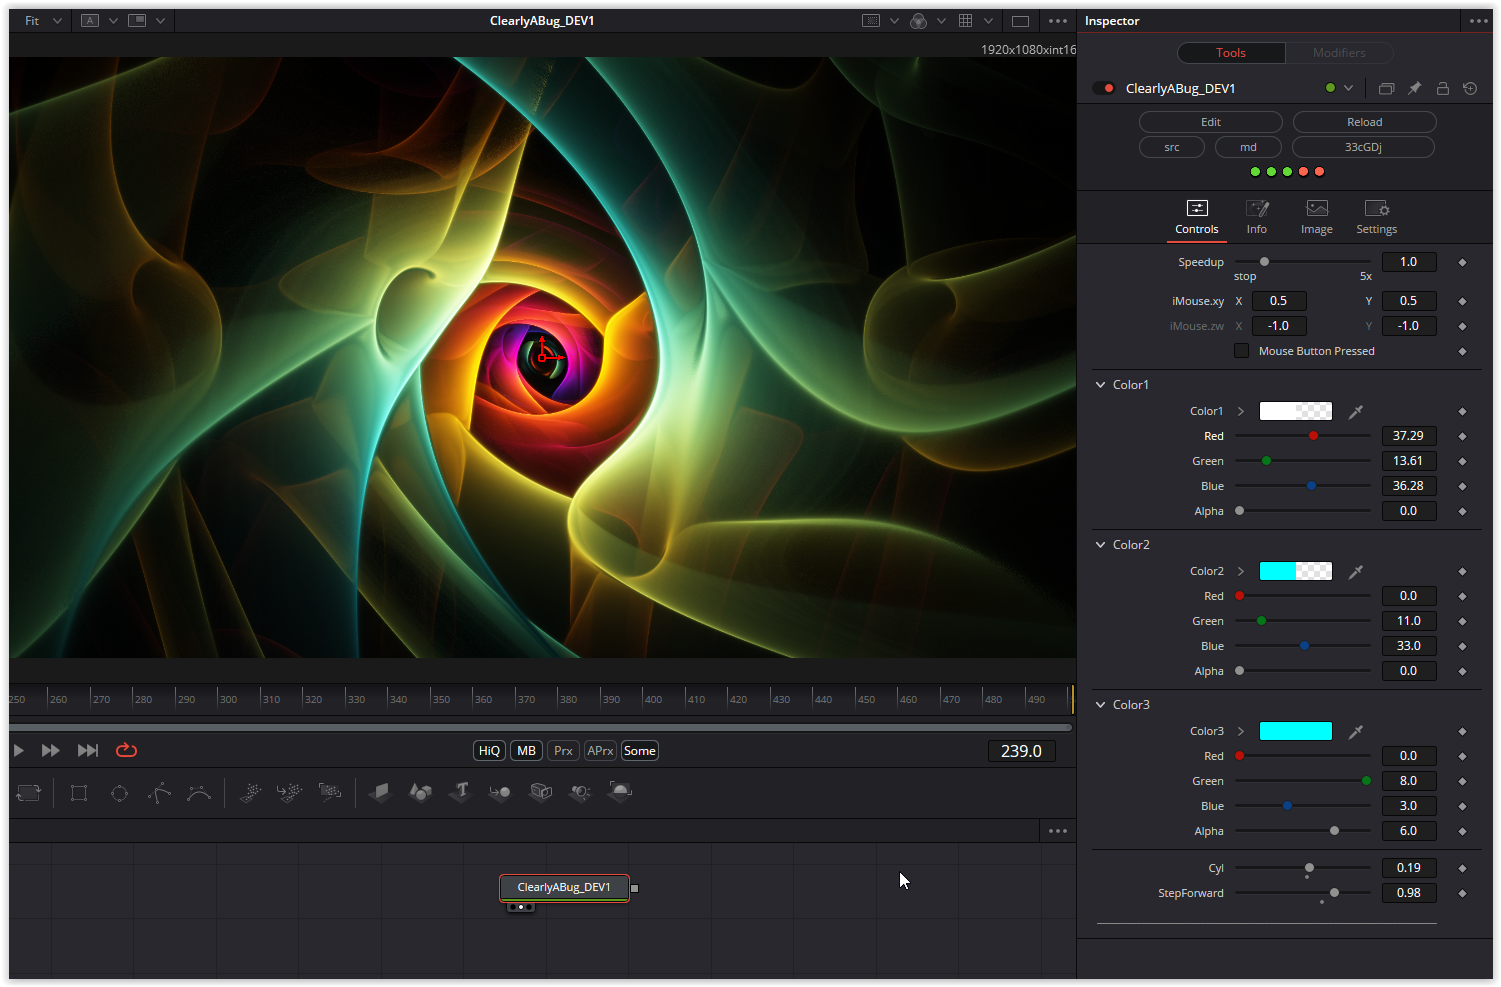The image size is (1501, 987).
Task: Click the 33cGDj button
Action: point(1364,147)
